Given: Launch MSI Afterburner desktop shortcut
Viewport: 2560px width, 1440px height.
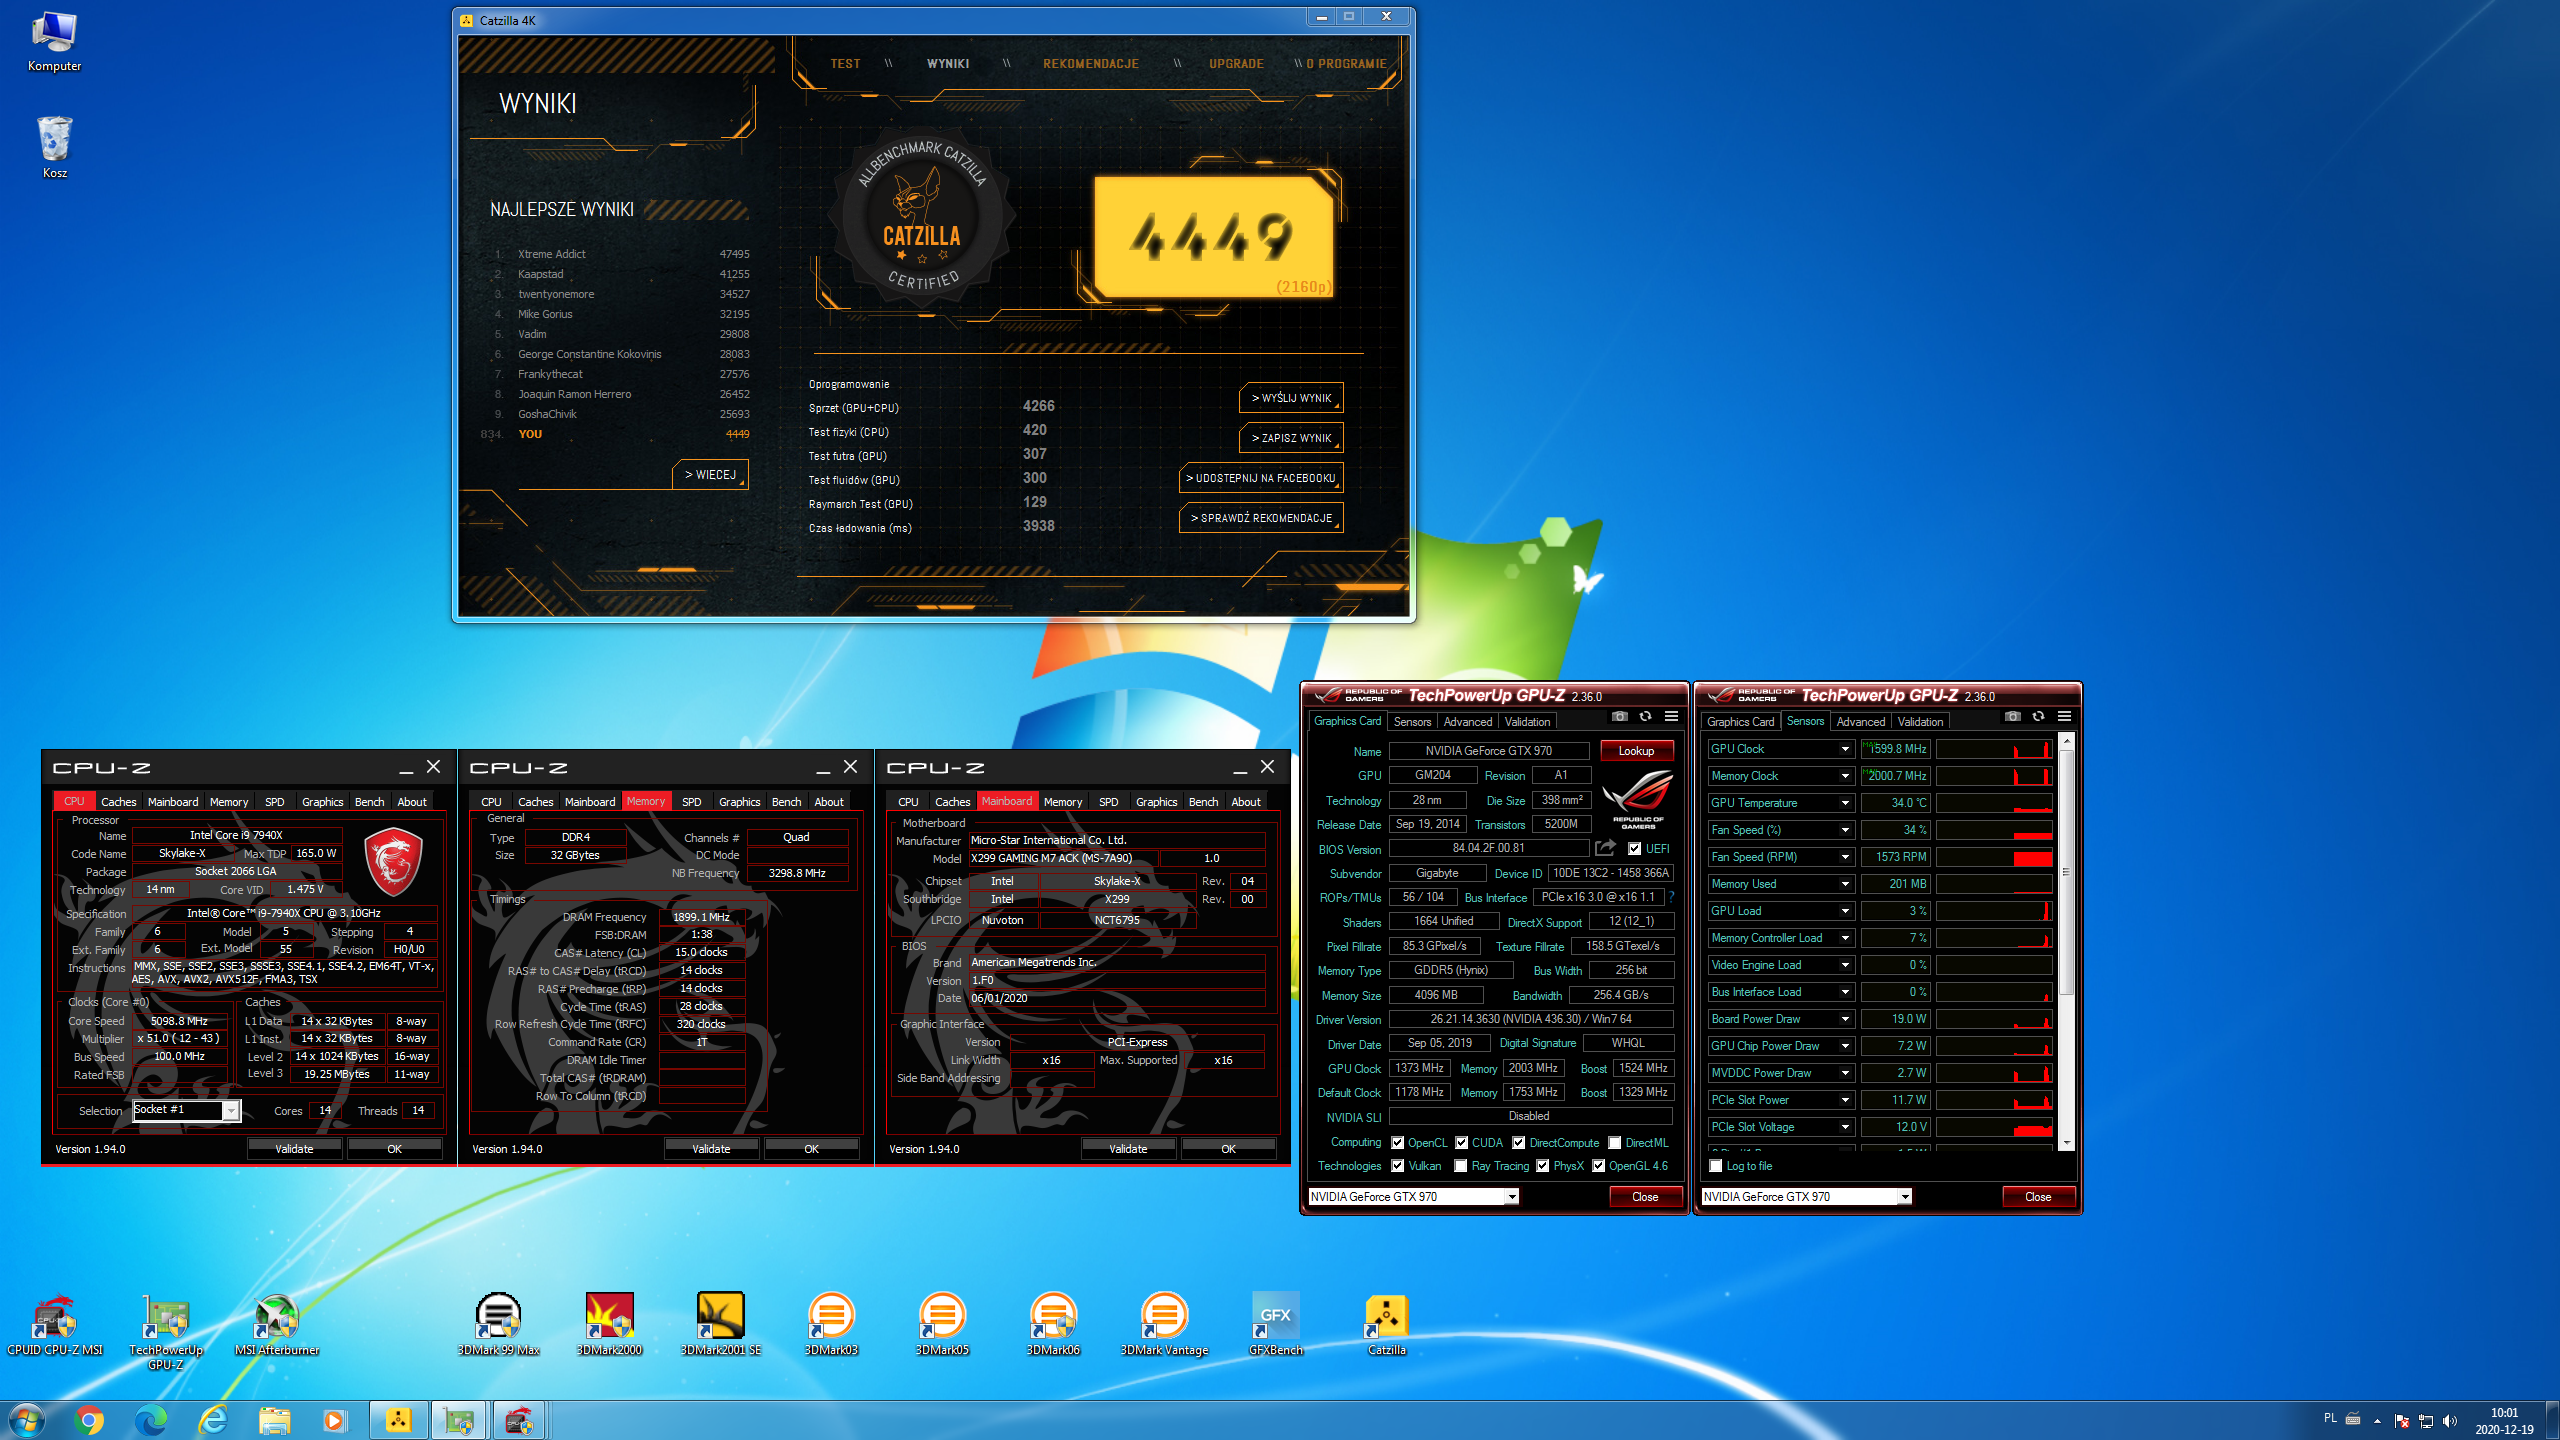Looking at the screenshot, I should tap(277, 1325).
